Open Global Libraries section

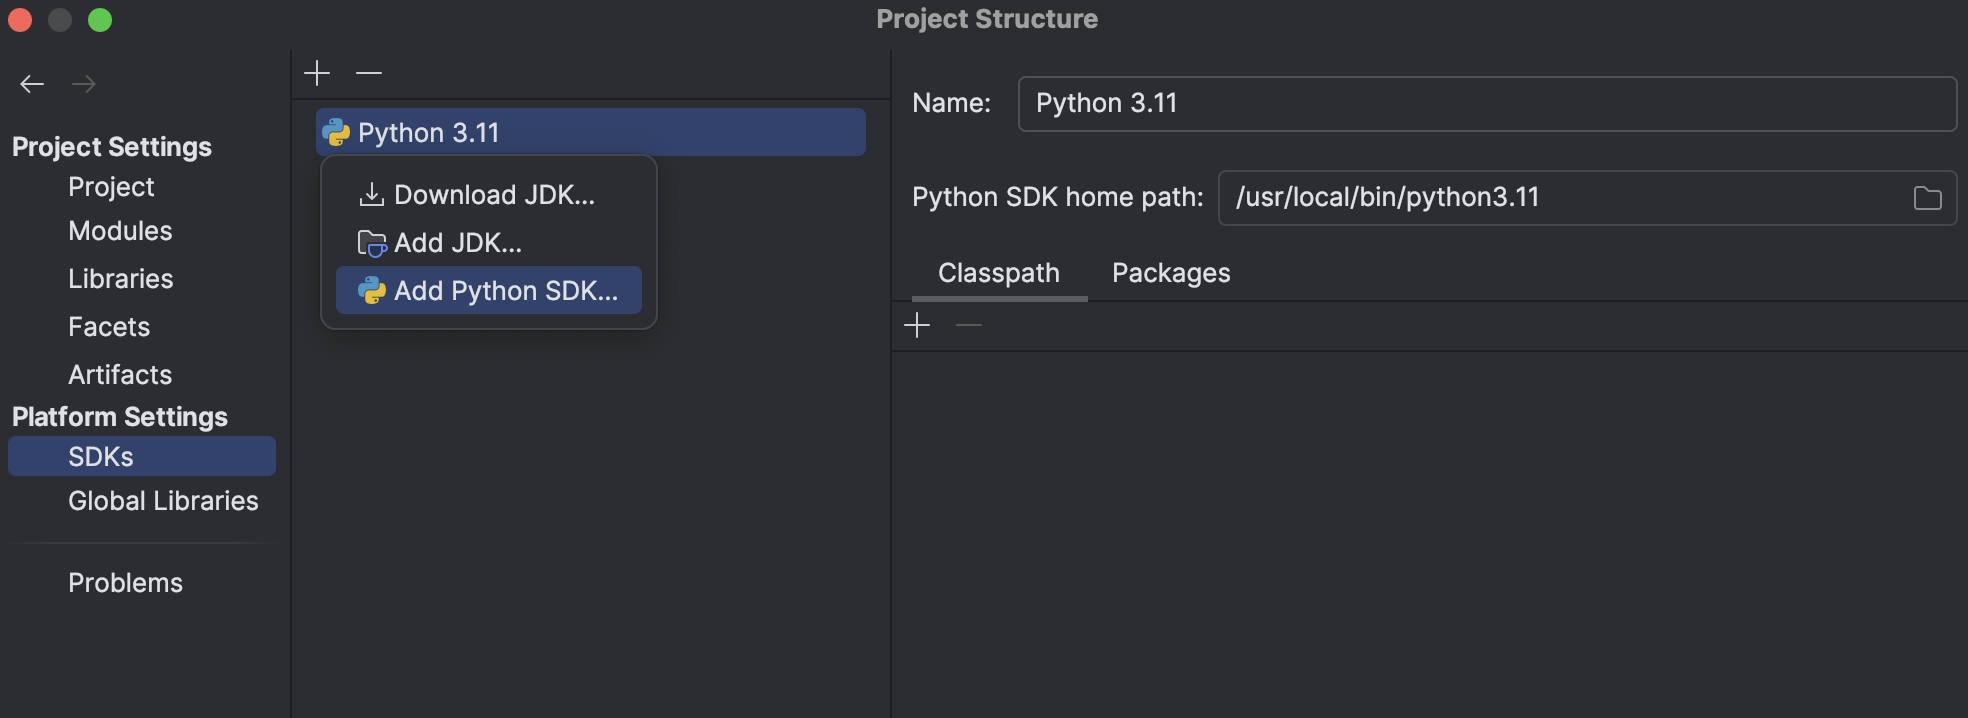point(163,500)
